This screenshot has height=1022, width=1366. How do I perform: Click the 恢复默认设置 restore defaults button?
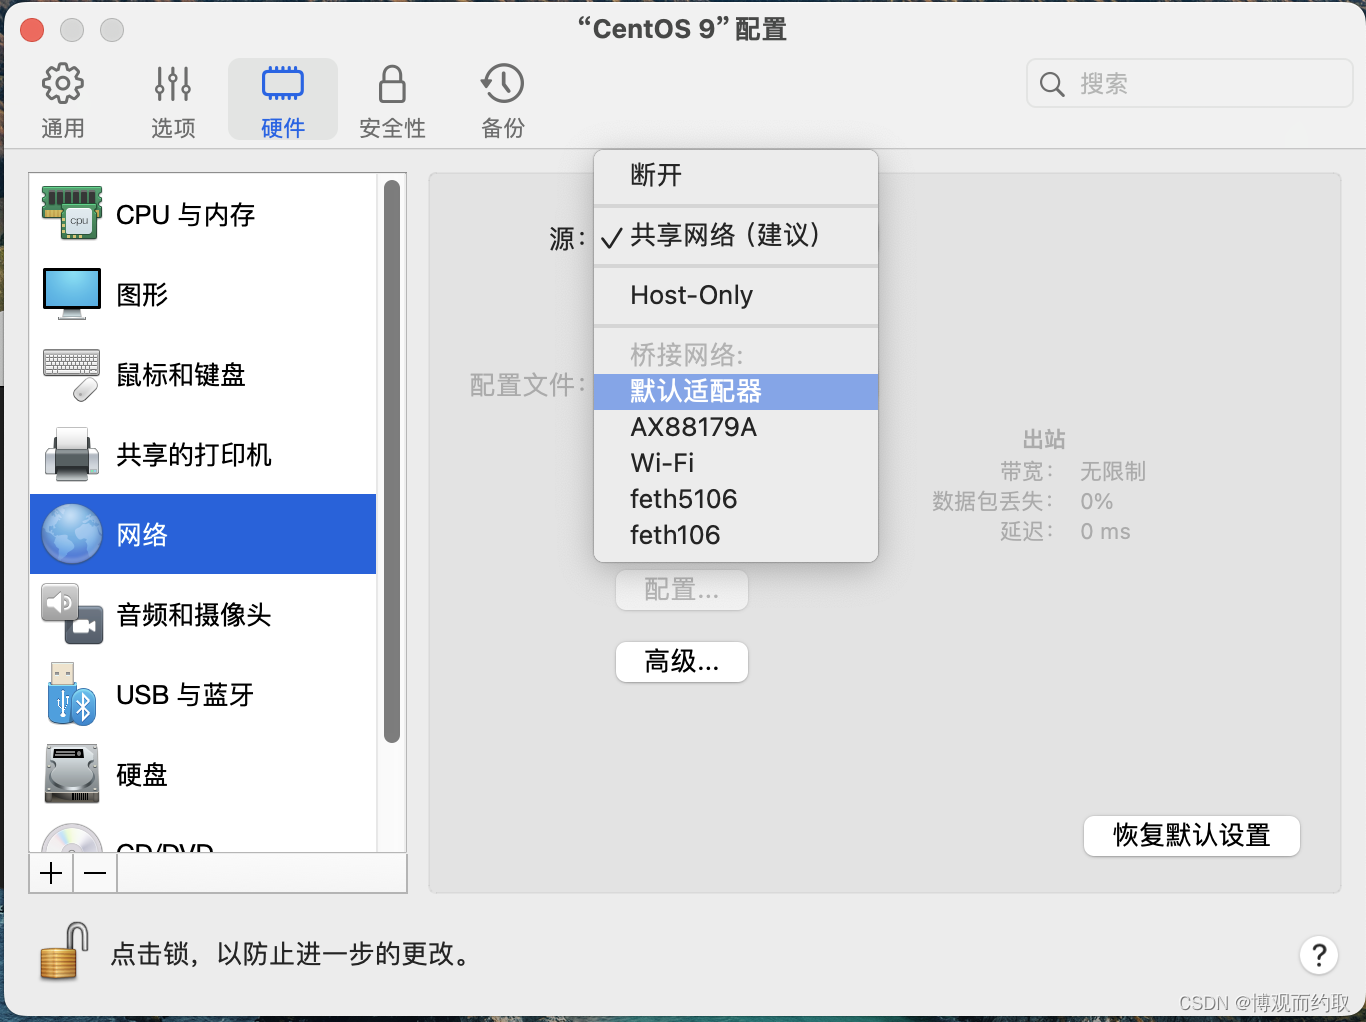[x=1192, y=836]
